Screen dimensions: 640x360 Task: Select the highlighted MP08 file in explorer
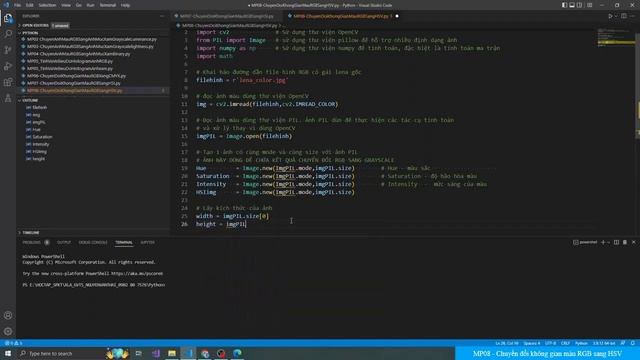(x=92, y=91)
